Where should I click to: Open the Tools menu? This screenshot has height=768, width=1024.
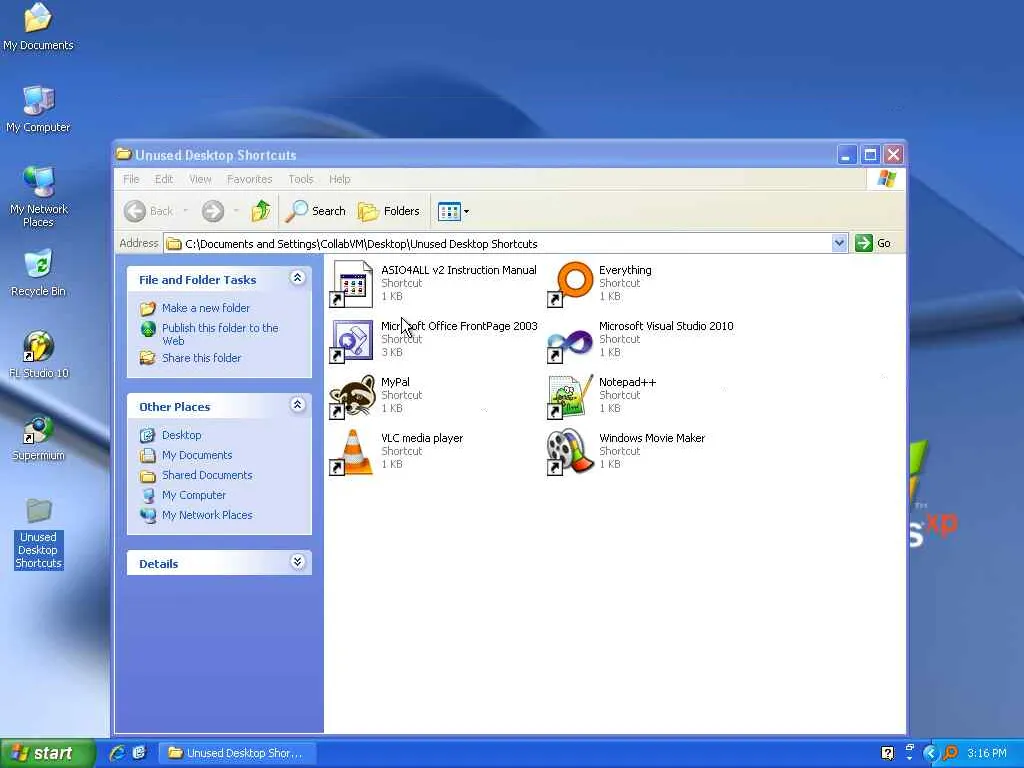301,179
